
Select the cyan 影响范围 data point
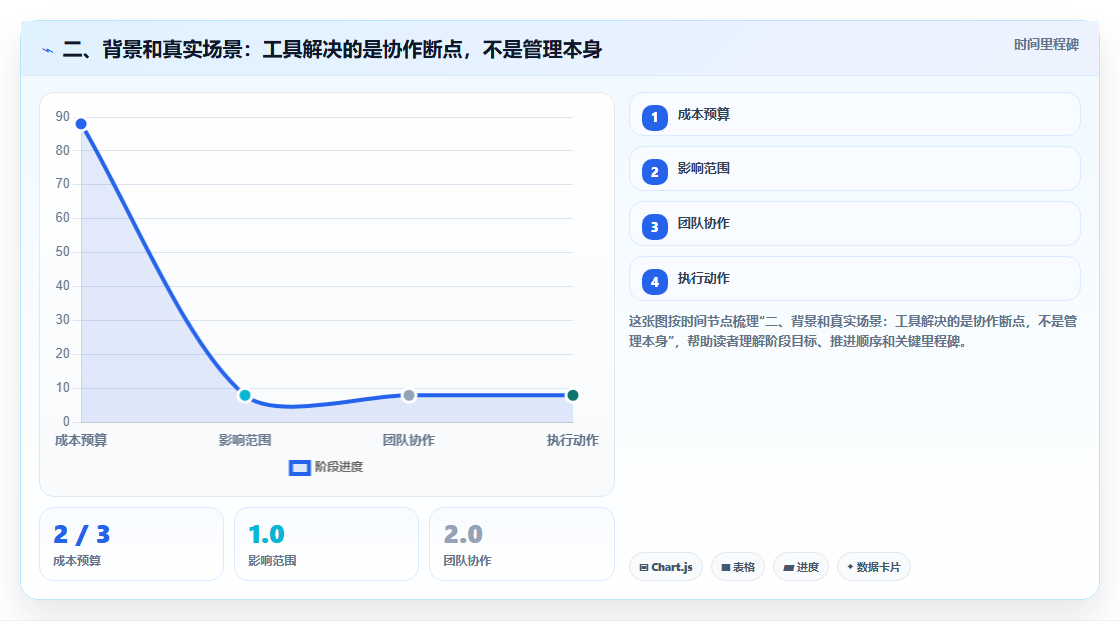click(245, 395)
